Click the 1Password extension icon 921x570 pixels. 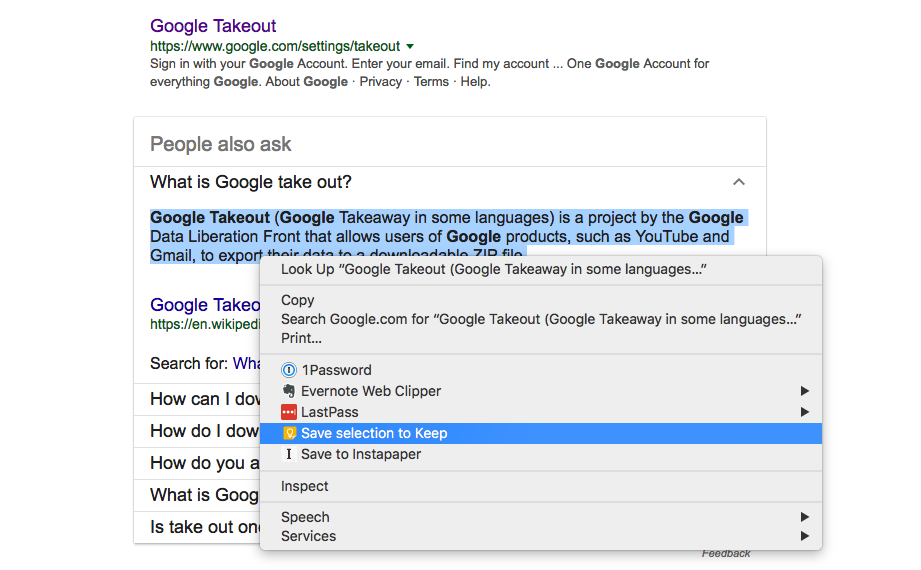(289, 370)
